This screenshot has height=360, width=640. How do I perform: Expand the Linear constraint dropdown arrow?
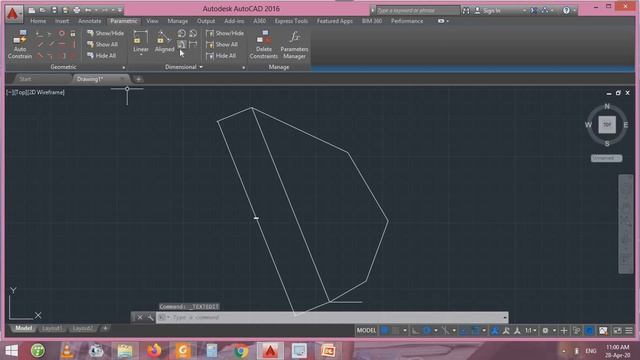[140, 55]
